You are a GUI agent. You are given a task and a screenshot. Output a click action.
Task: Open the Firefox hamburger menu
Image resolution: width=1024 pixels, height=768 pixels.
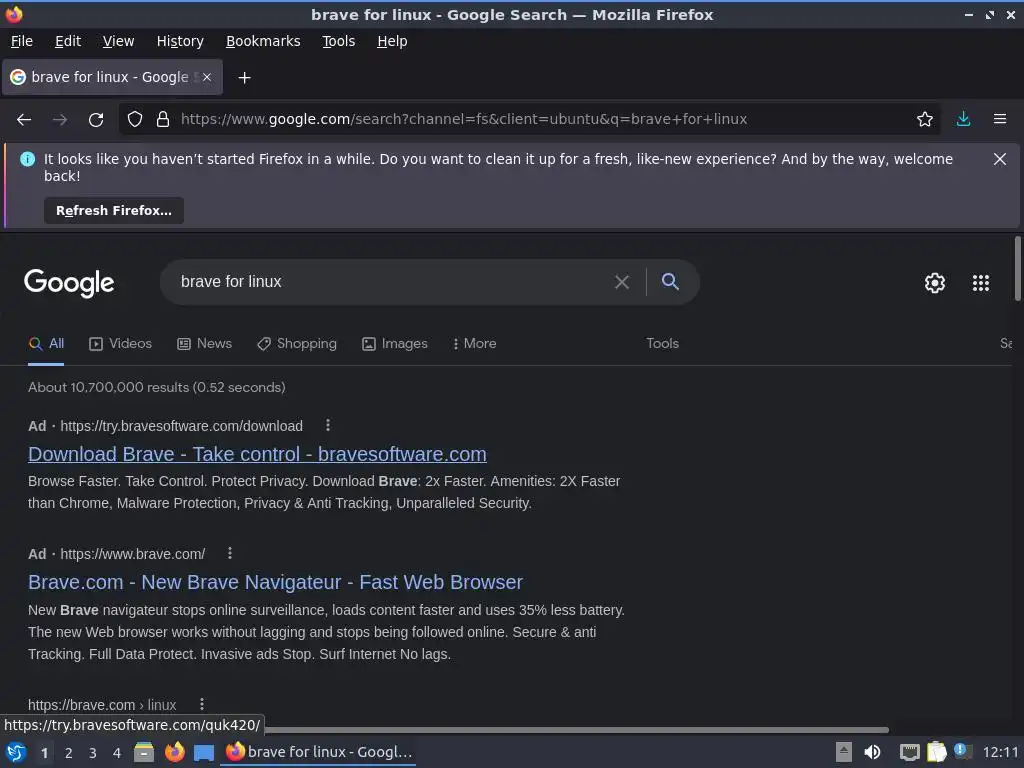(x=999, y=120)
